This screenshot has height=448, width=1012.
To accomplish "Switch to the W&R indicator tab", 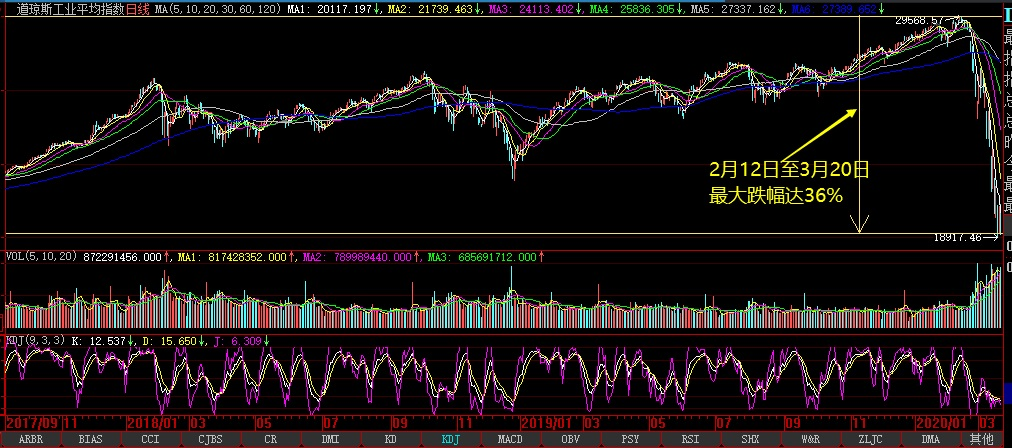I will (x=811, y=439).
